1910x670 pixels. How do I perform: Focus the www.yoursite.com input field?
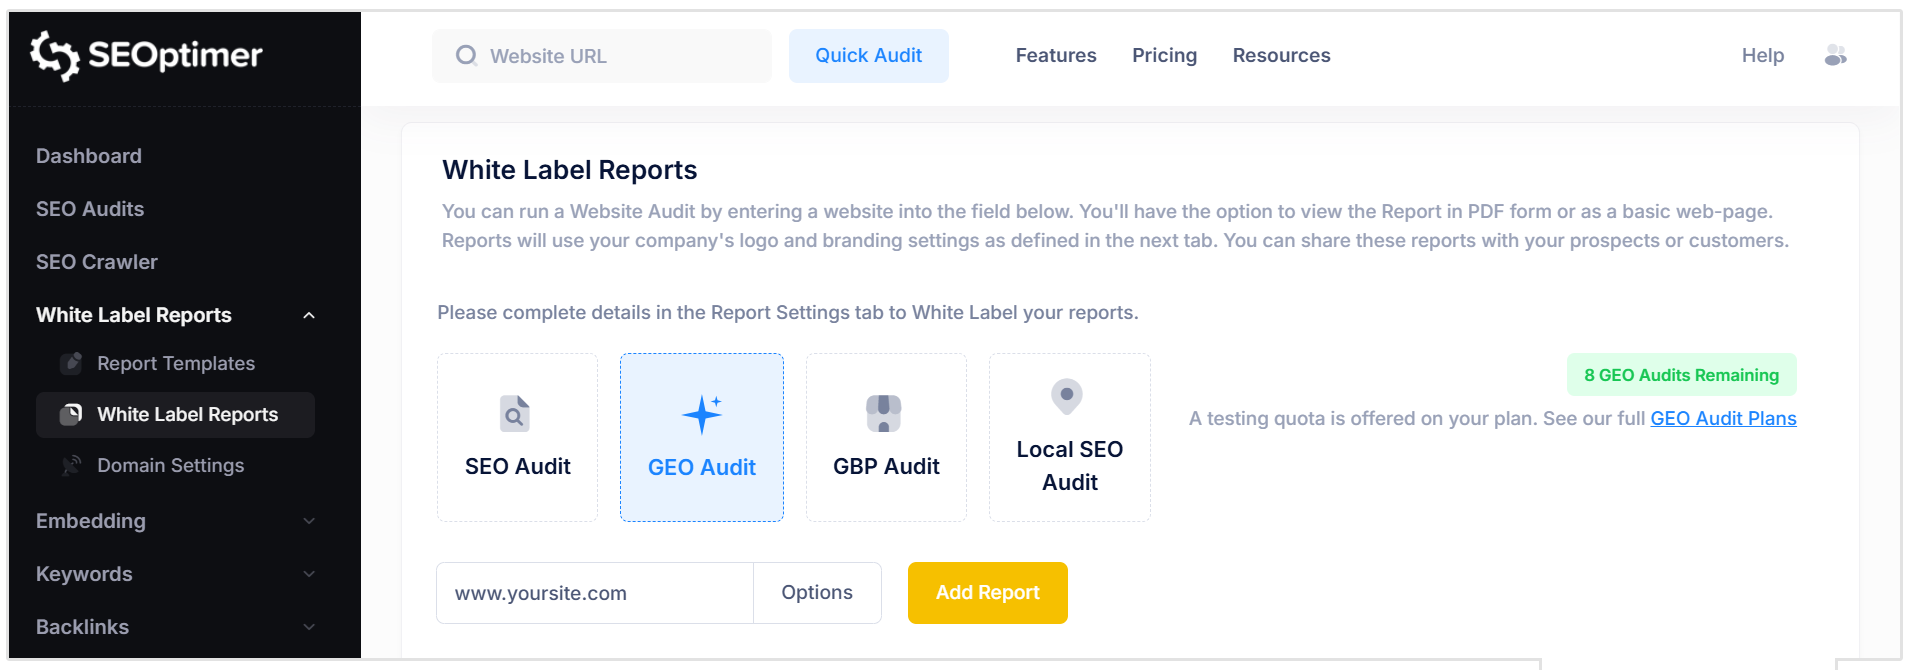point(595,593)
